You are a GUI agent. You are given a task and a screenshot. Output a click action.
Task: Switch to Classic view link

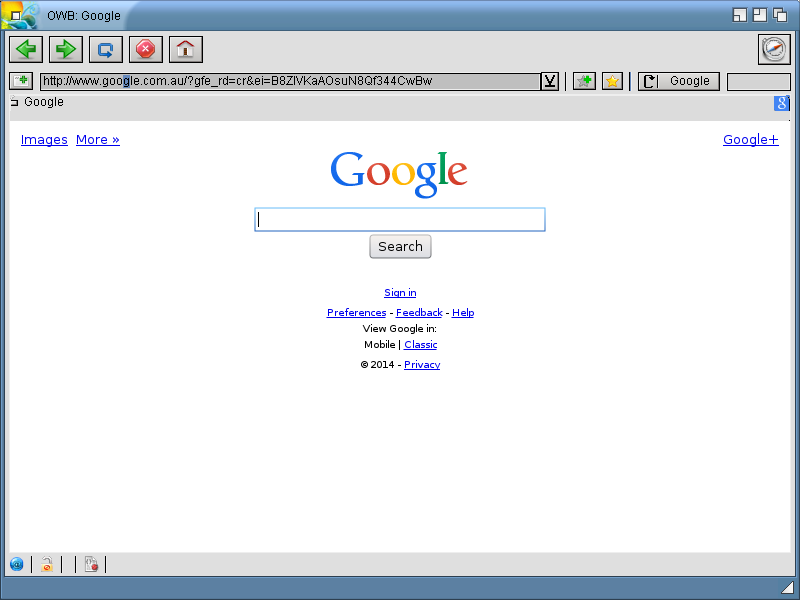(x=420, y=345)
